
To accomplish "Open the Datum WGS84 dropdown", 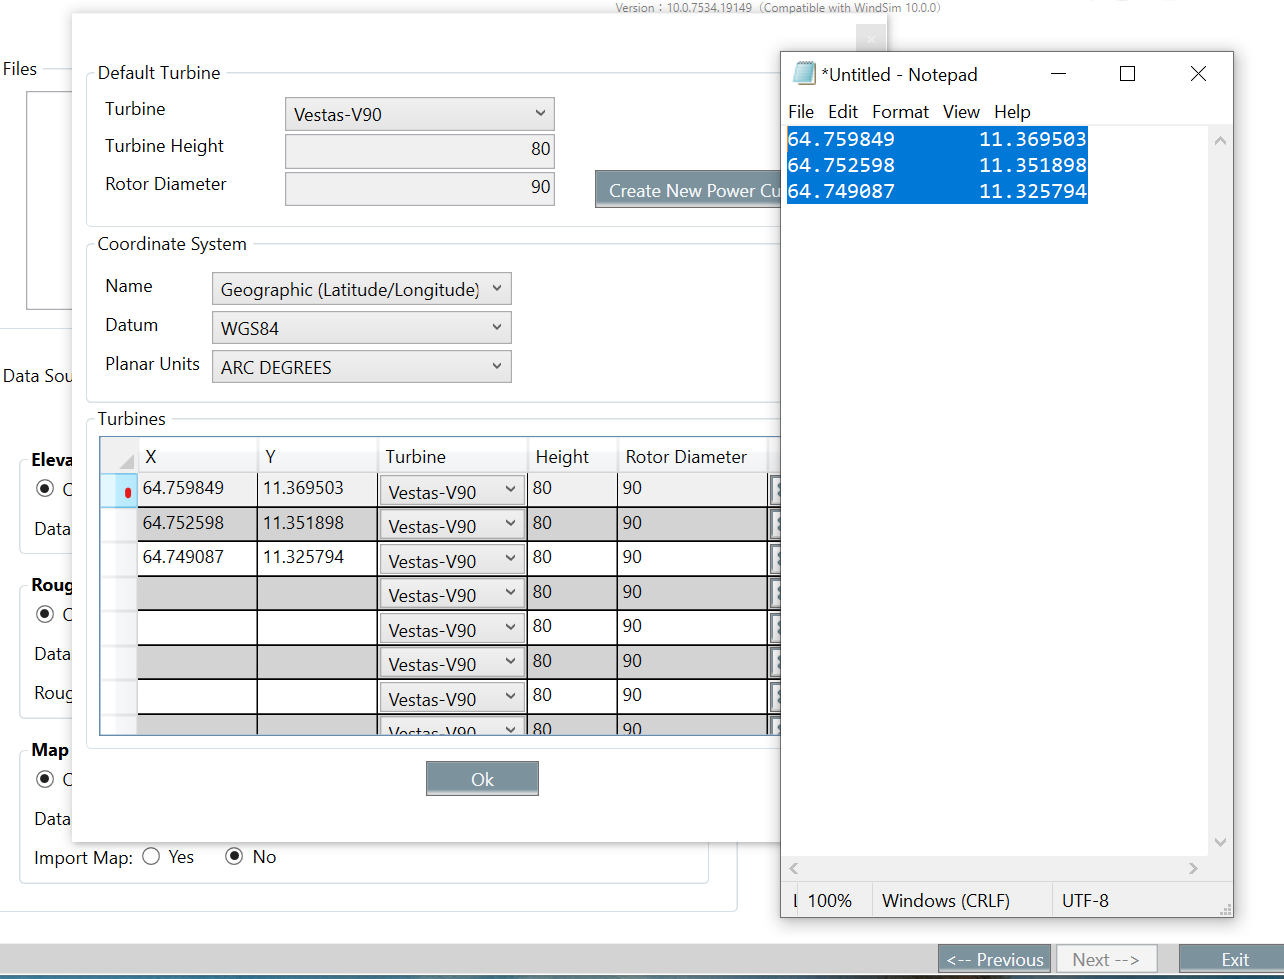I will click(361, 328).
